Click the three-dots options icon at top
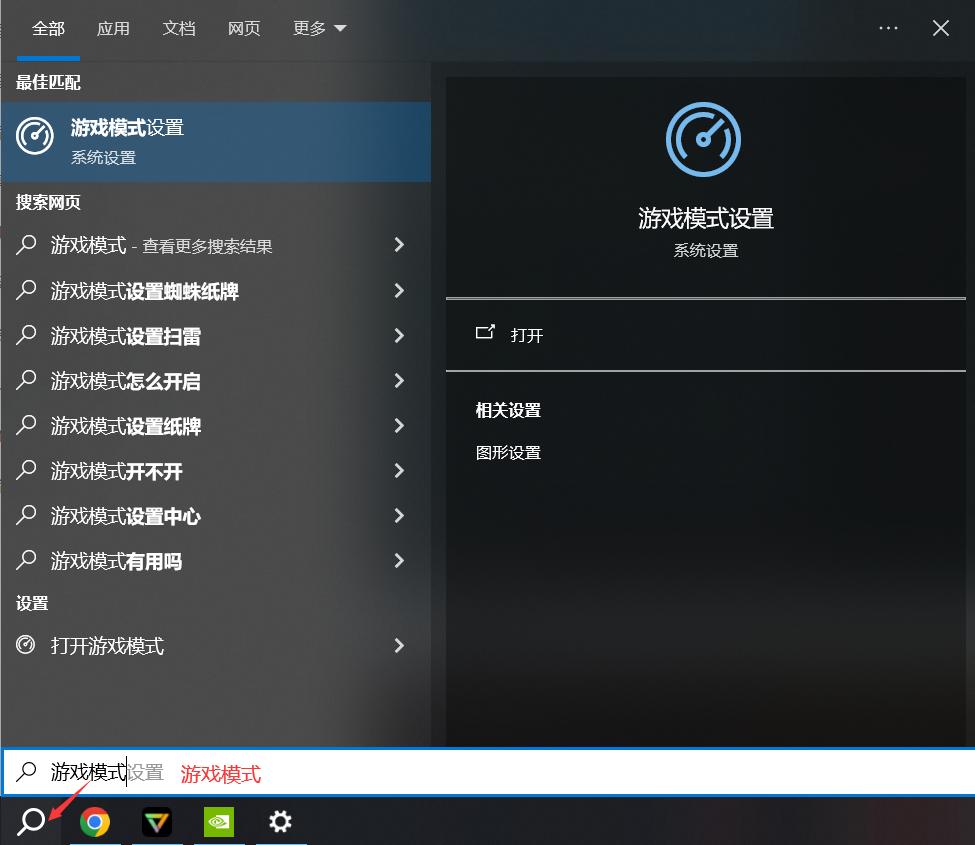The height and width of the screenshot is (845, 975). (888, 28)
